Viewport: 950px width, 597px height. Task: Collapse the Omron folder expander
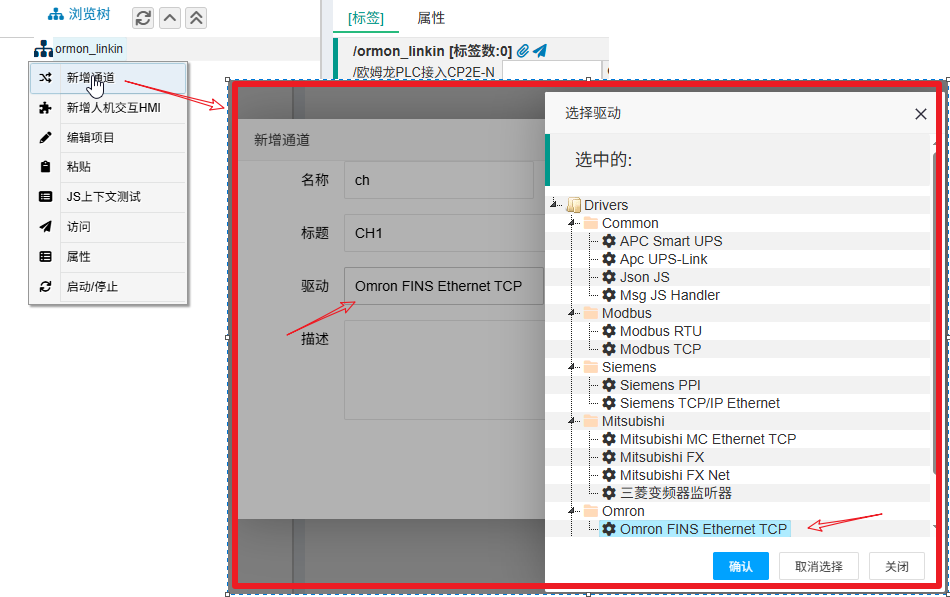coord(573,512)
